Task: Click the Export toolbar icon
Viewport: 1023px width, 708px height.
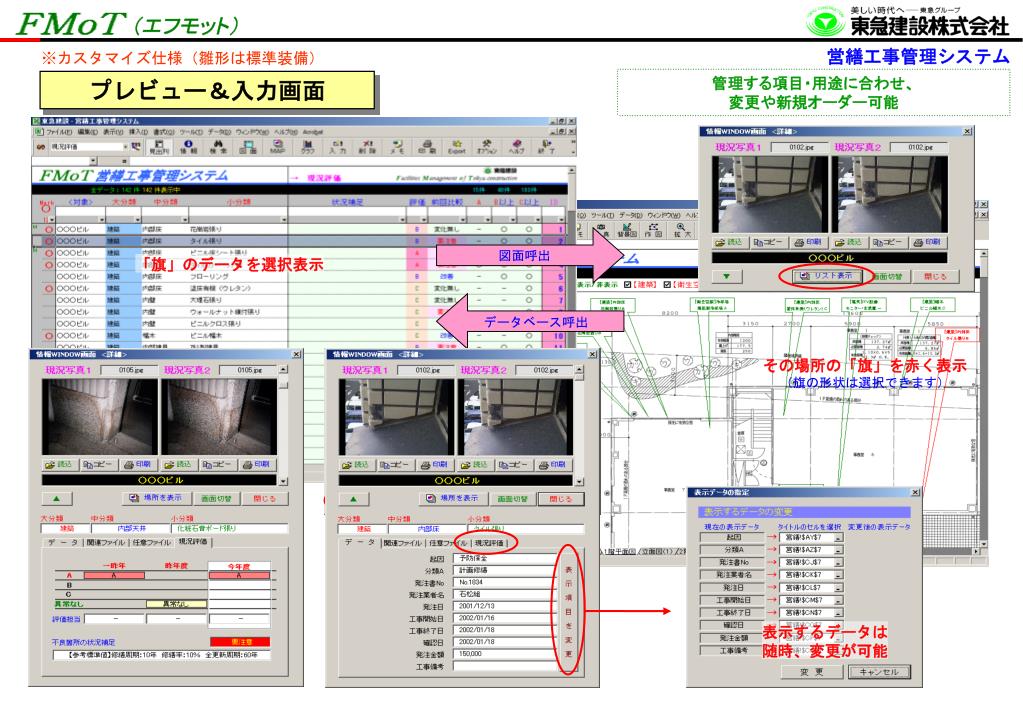Action: pyautogui.click(x=457, y=146)
